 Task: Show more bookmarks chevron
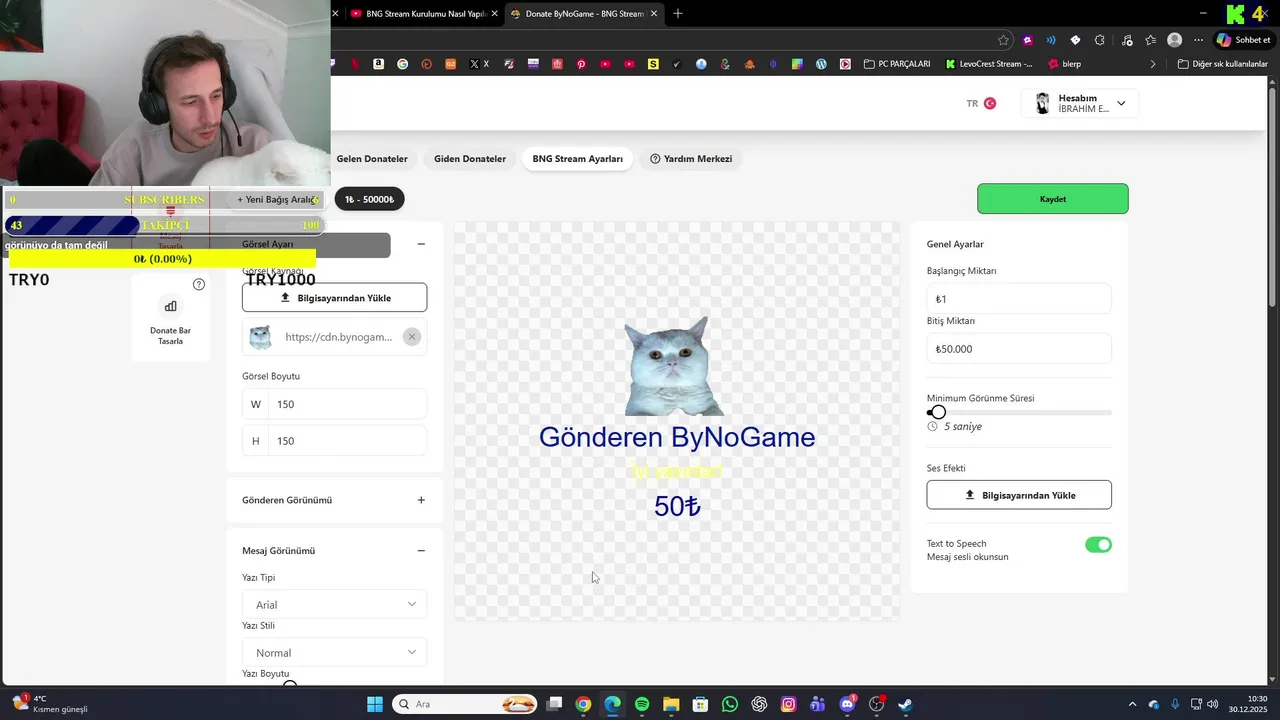(x=1152, y=64)
